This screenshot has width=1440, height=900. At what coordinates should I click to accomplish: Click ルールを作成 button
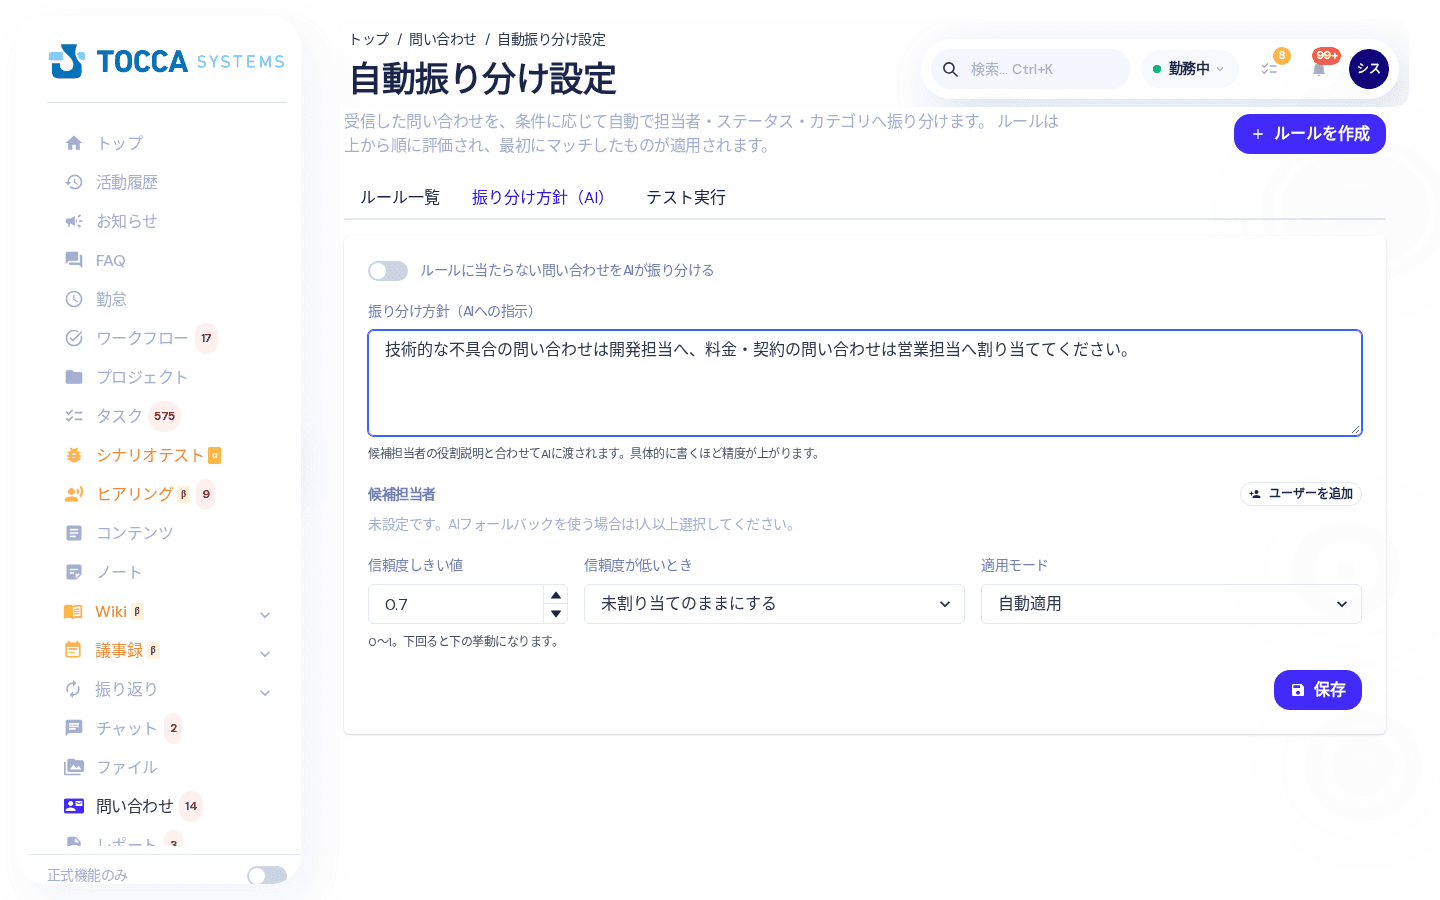[x=1310, y=134]
